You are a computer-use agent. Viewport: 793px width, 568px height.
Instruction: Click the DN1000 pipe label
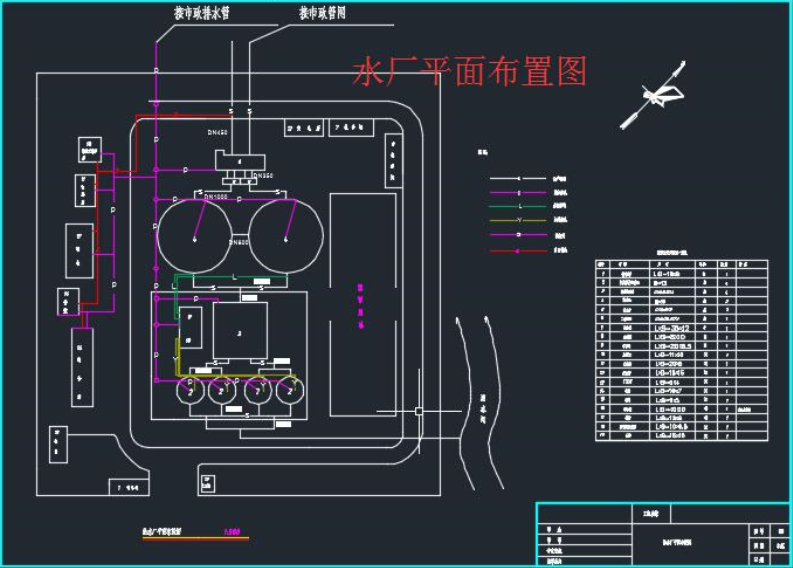(x=216, y=196)
